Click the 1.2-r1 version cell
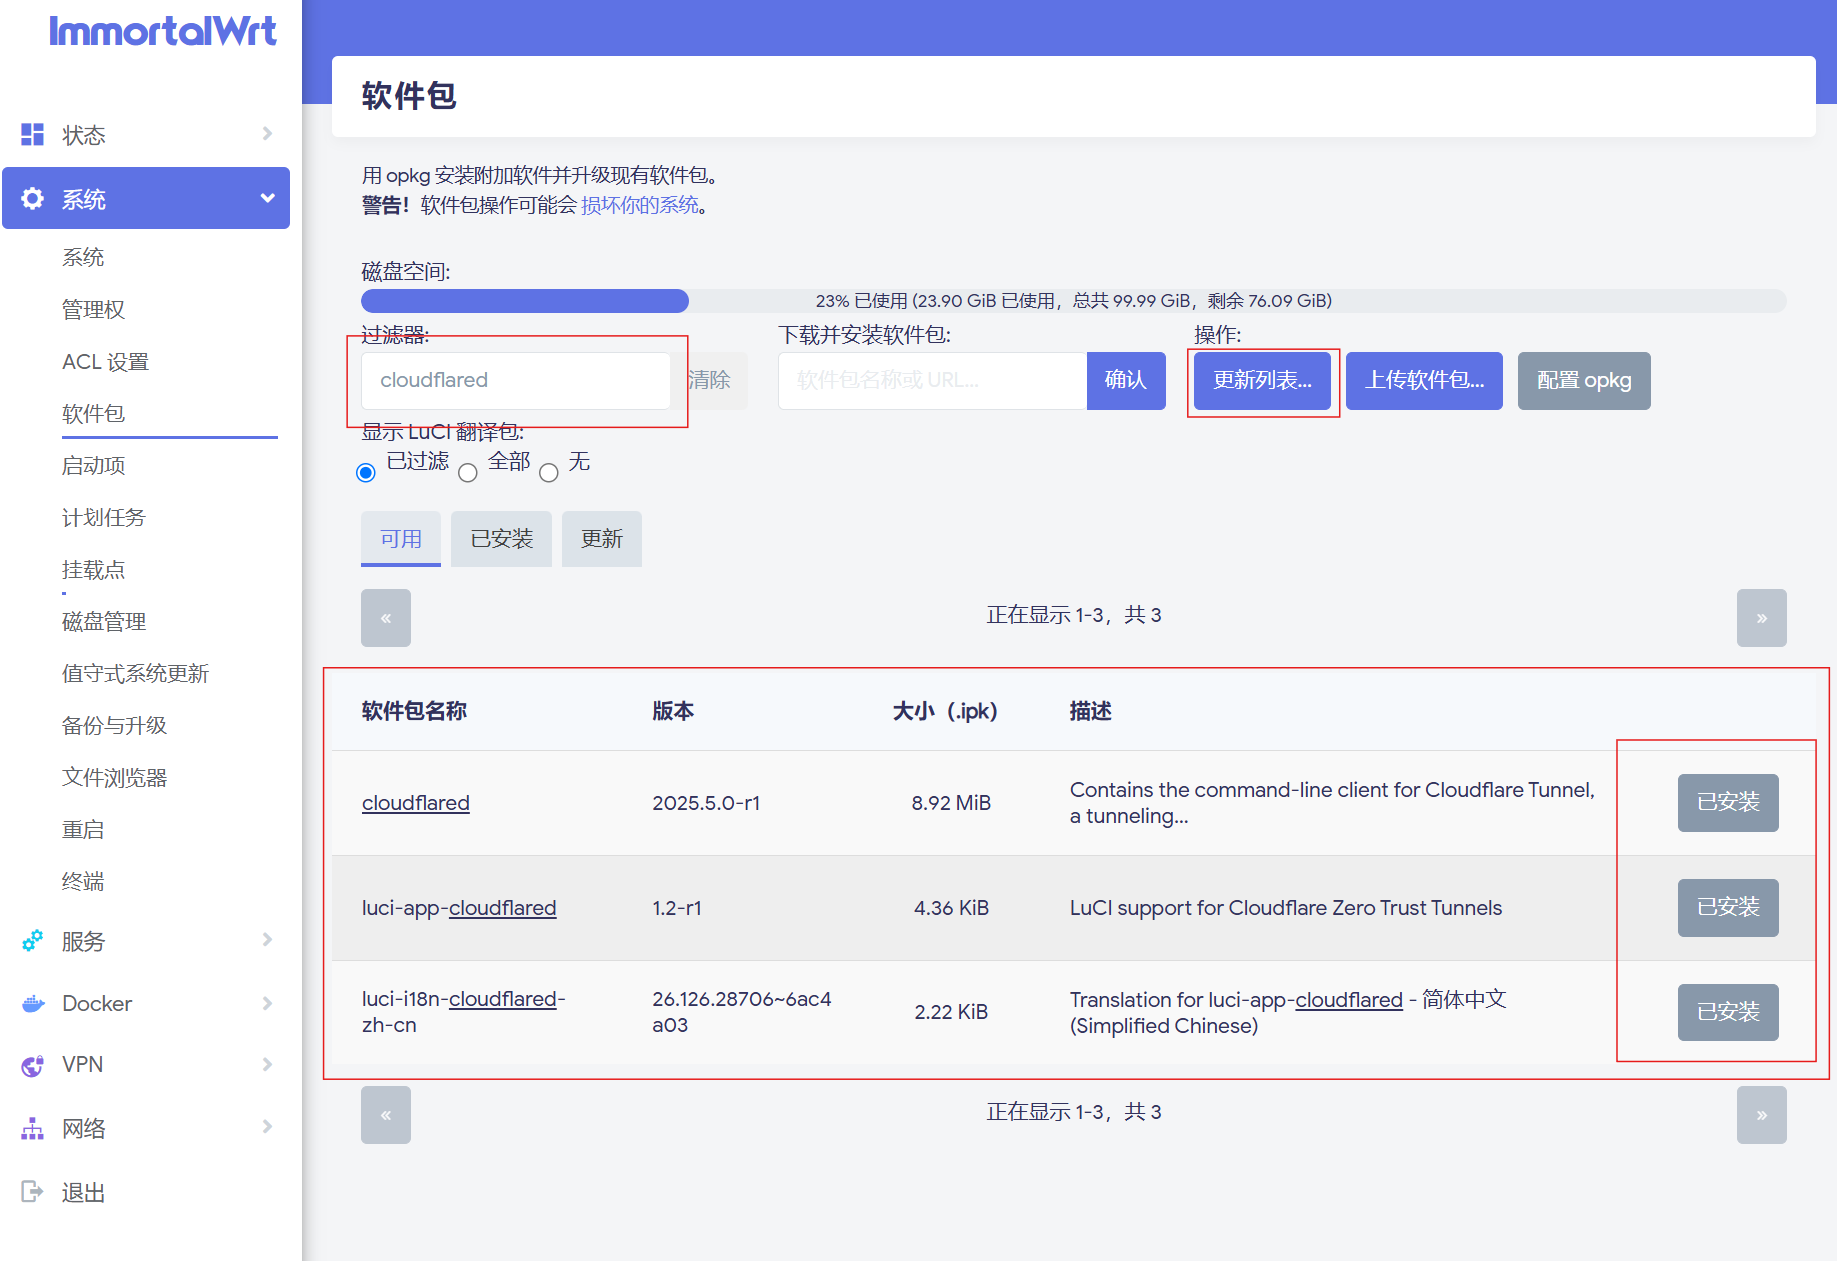Screen dimensions: 1837x1261 pyautogui.click(x=677, y=908)
